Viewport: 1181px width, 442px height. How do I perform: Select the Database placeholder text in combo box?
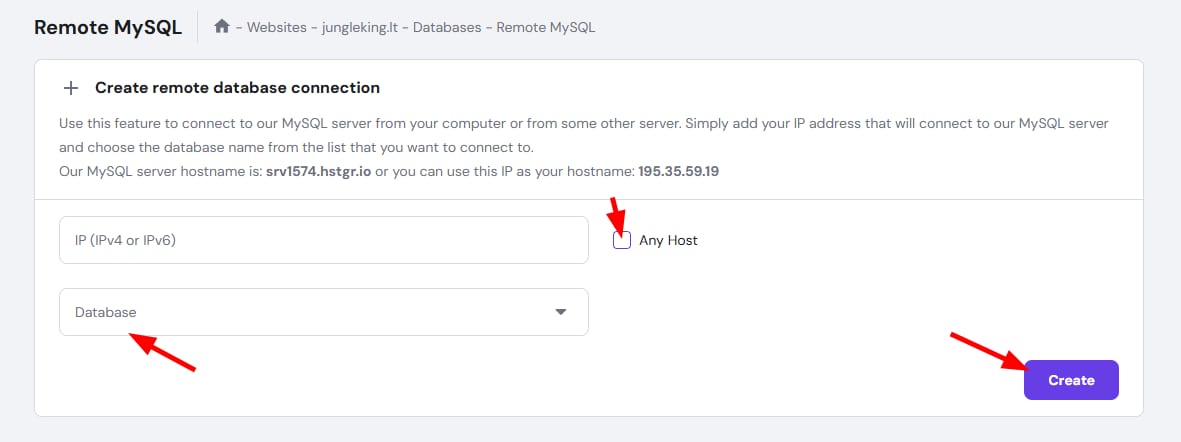(x=105, y=312)
